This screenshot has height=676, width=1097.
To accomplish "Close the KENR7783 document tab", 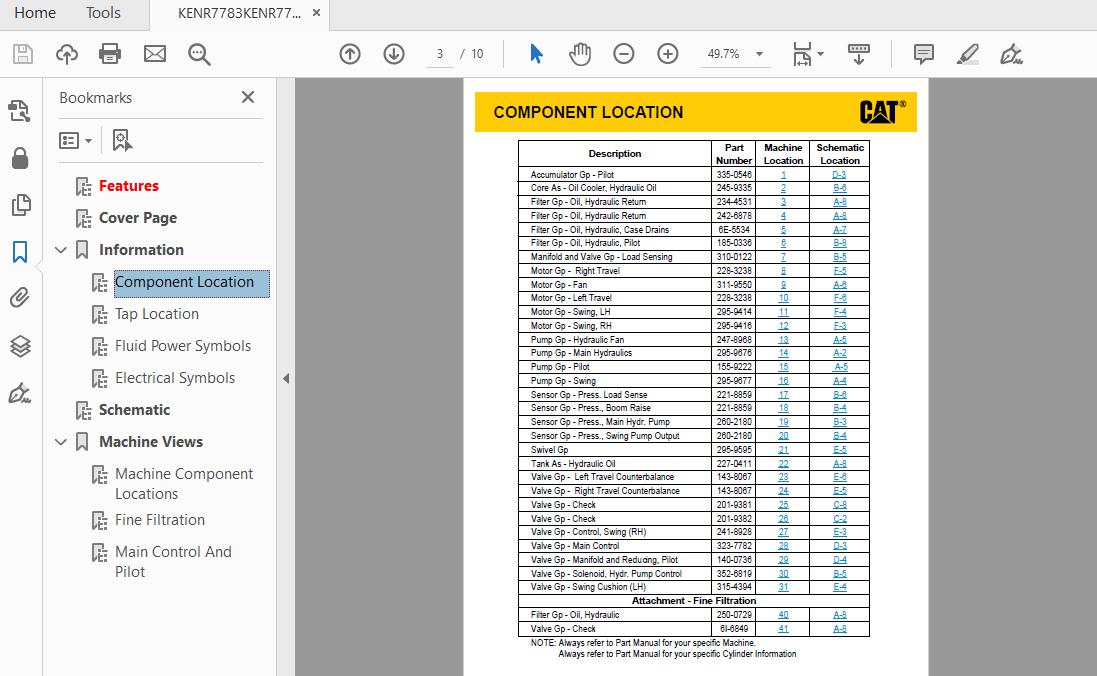I will coord(316,13).
